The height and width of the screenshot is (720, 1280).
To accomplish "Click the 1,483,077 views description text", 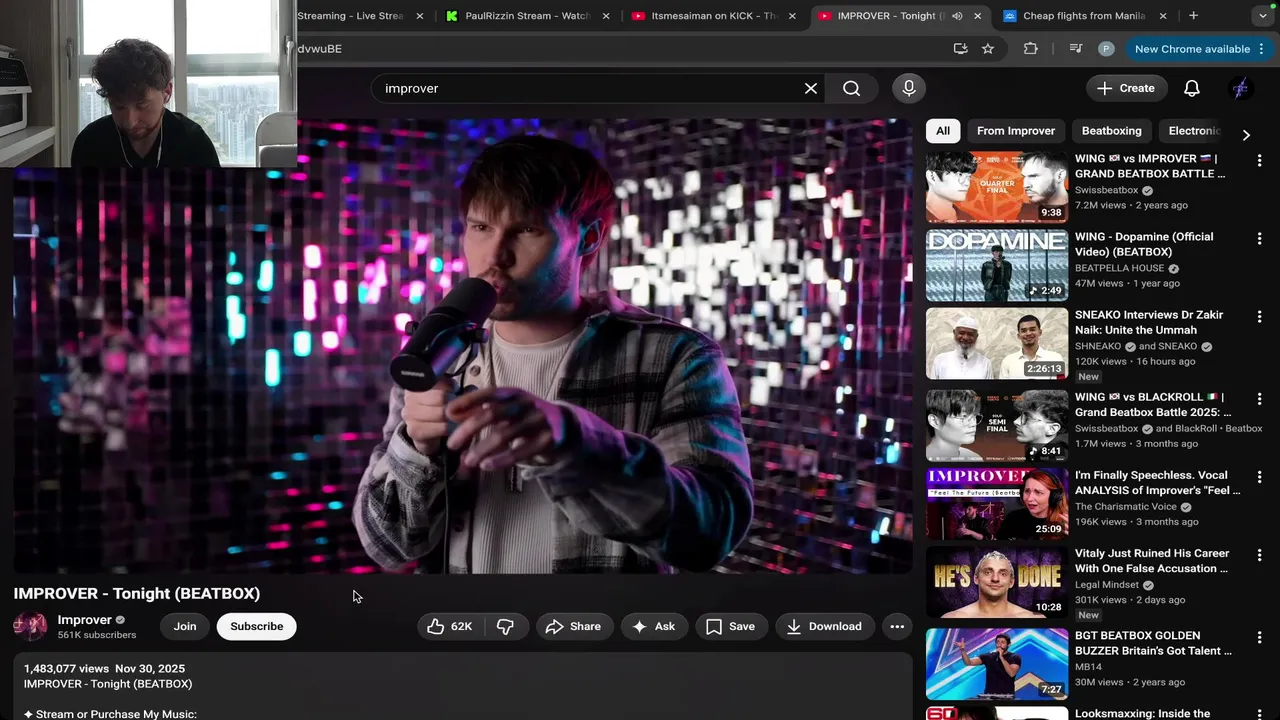I will (x=66, y=668).
